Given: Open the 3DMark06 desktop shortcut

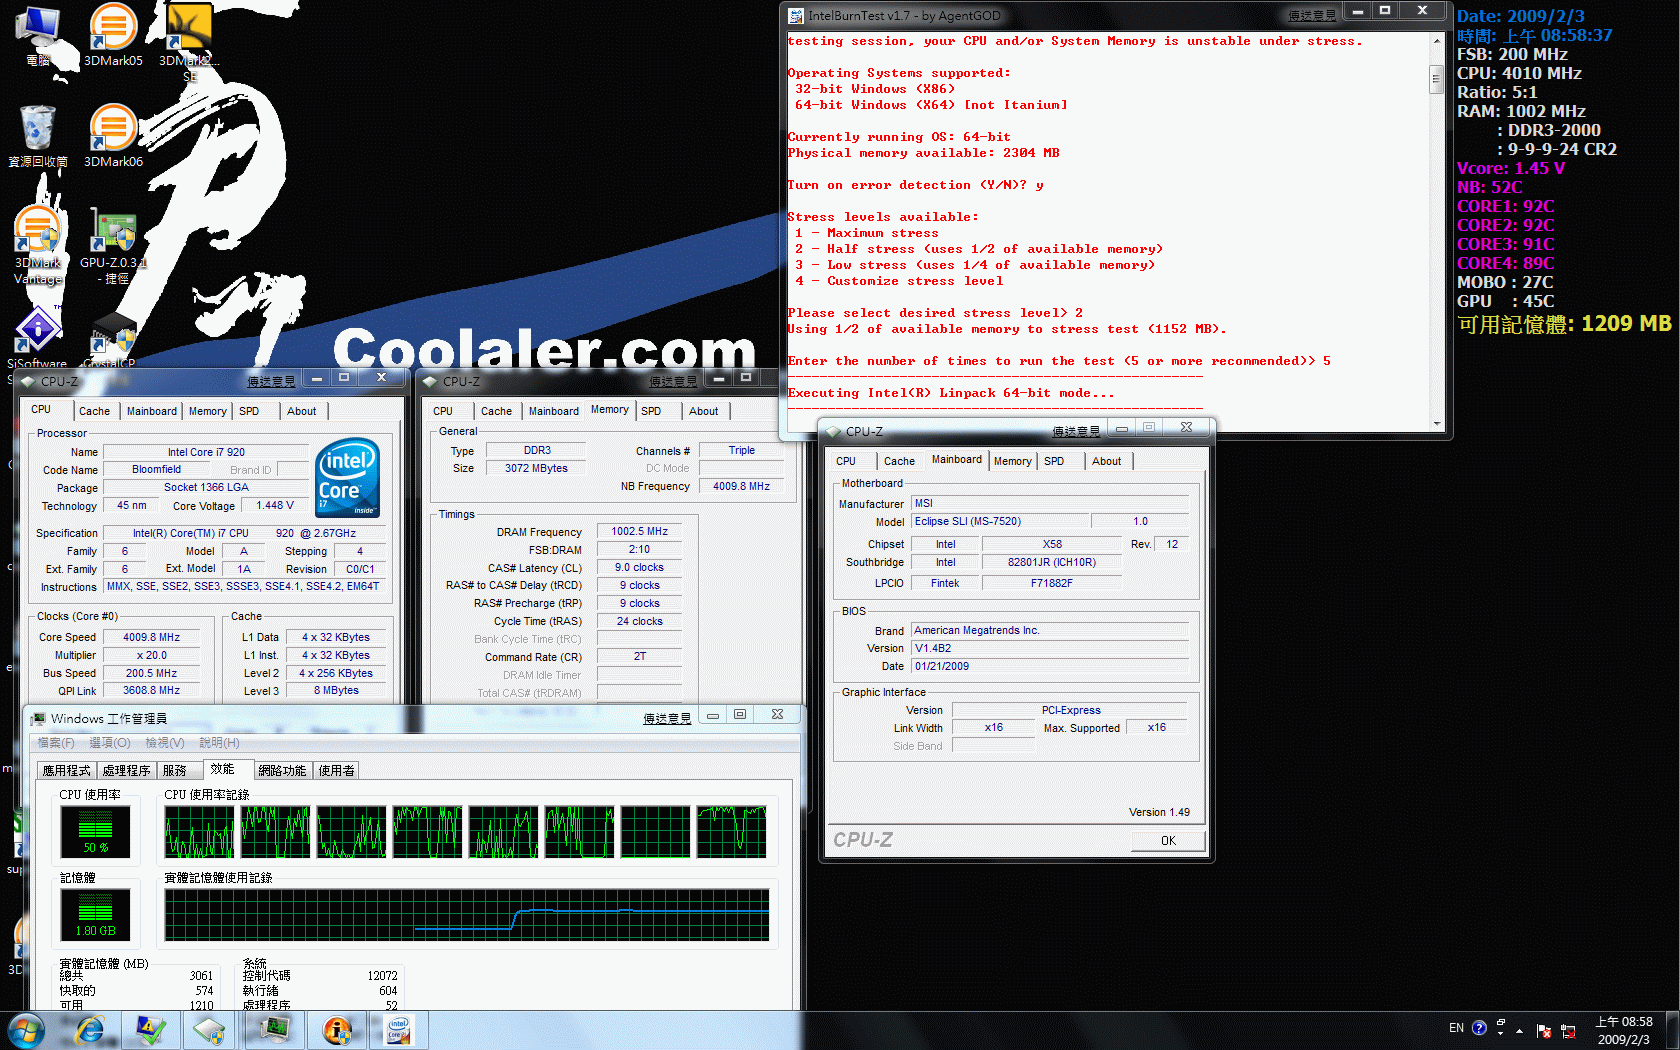Looking at the screenshot, I should (x=113, y=135).
